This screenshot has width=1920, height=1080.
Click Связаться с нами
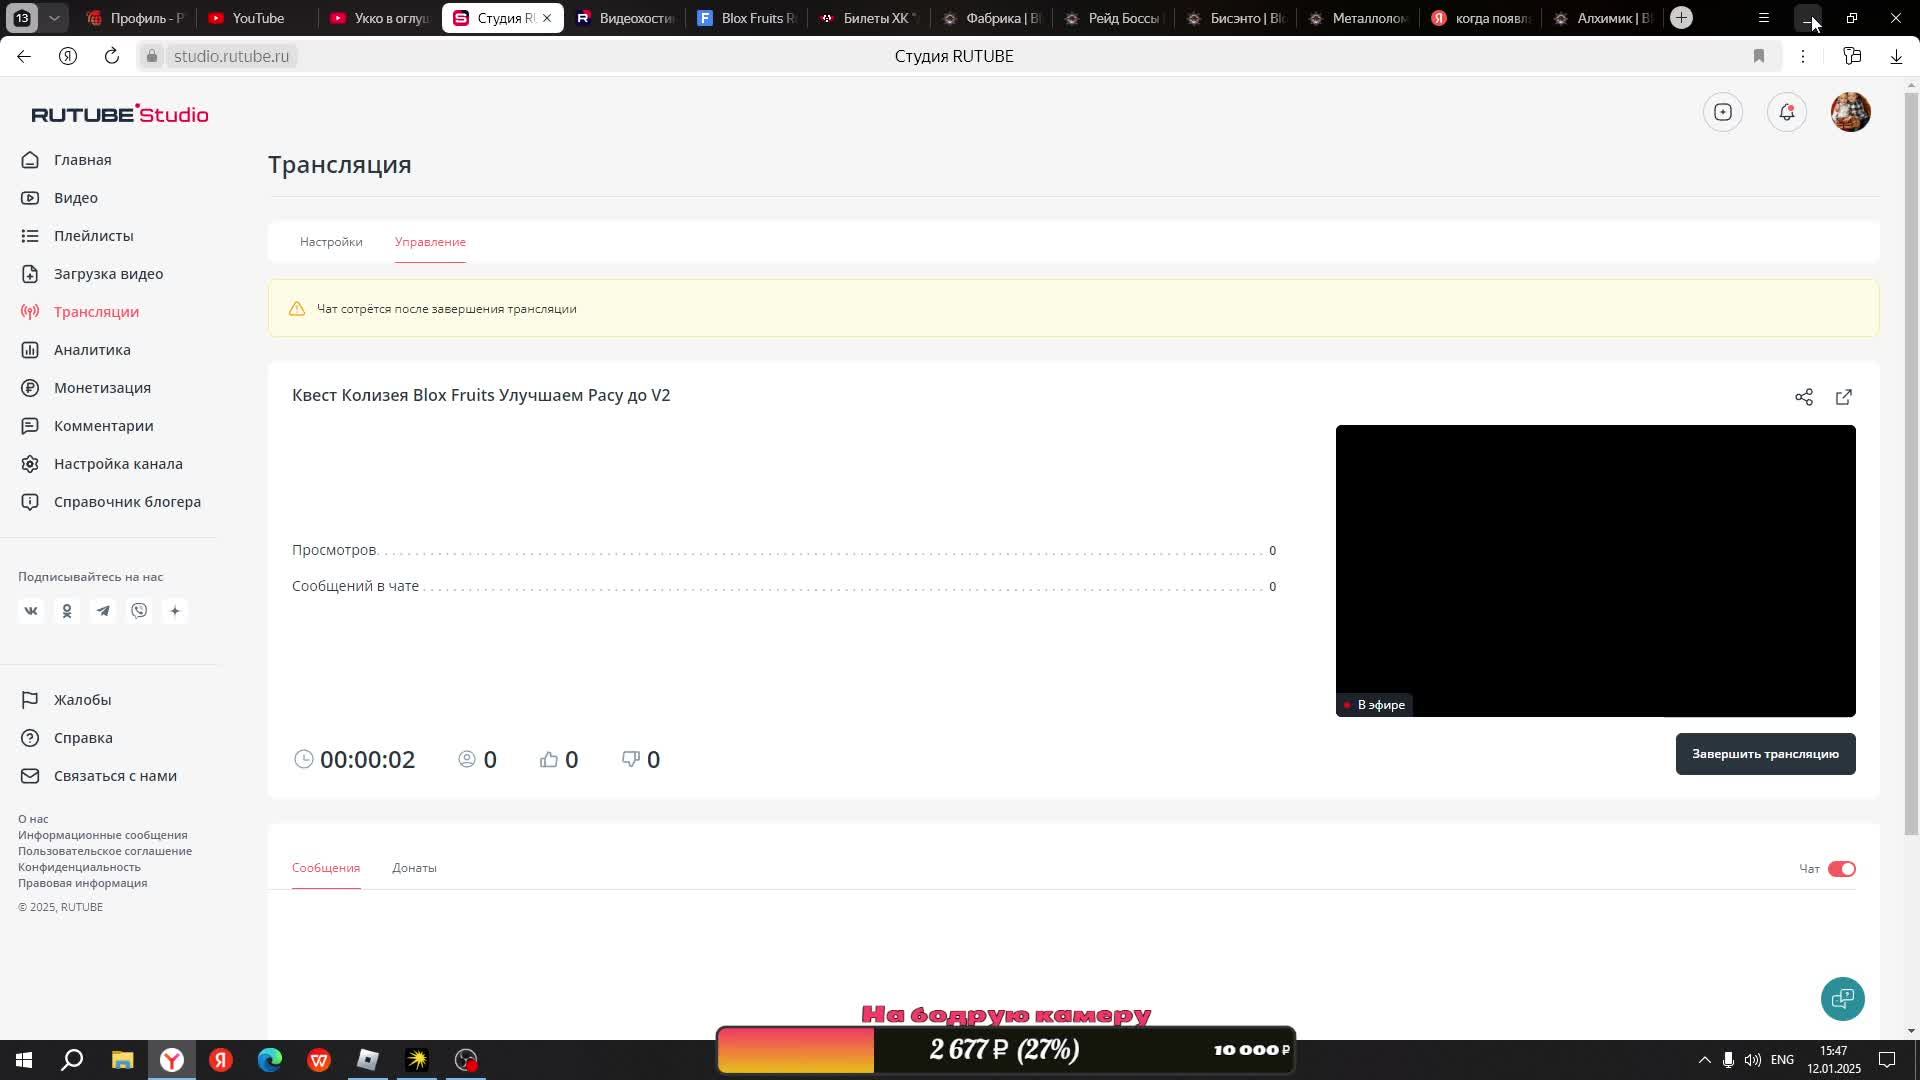tap(115, 776)
